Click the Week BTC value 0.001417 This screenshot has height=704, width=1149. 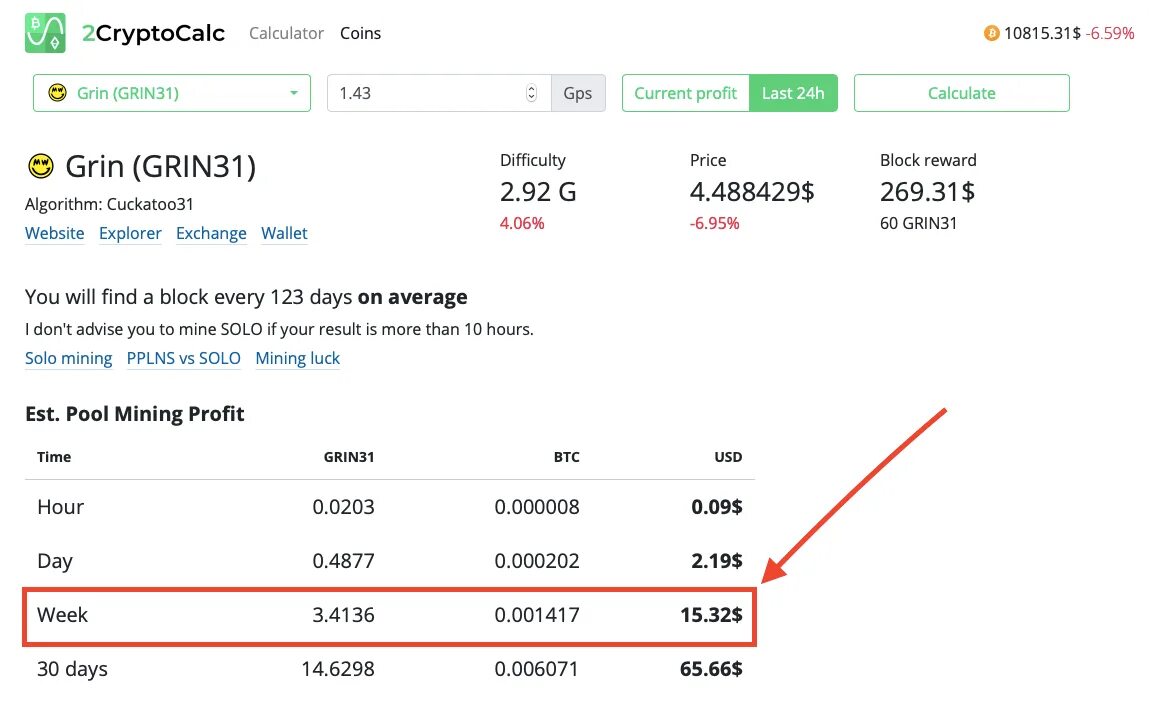(536, 615)
